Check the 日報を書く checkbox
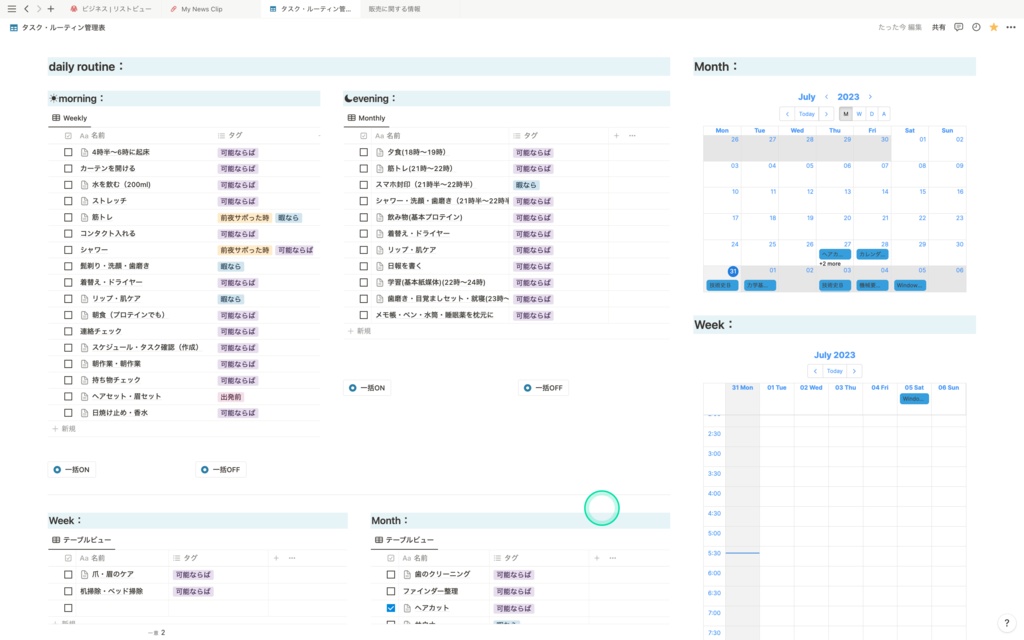 [x=364, y=266]
